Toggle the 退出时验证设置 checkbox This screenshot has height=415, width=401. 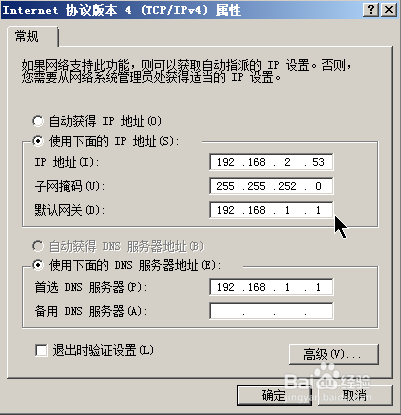point(41,351)
